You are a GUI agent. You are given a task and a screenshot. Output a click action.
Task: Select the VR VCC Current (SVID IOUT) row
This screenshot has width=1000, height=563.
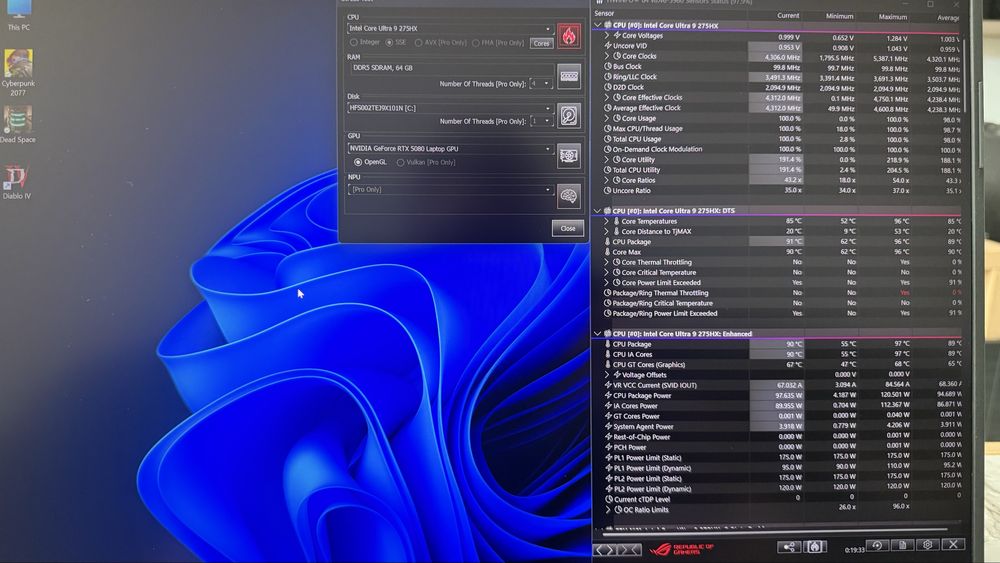tap(778, 385)
